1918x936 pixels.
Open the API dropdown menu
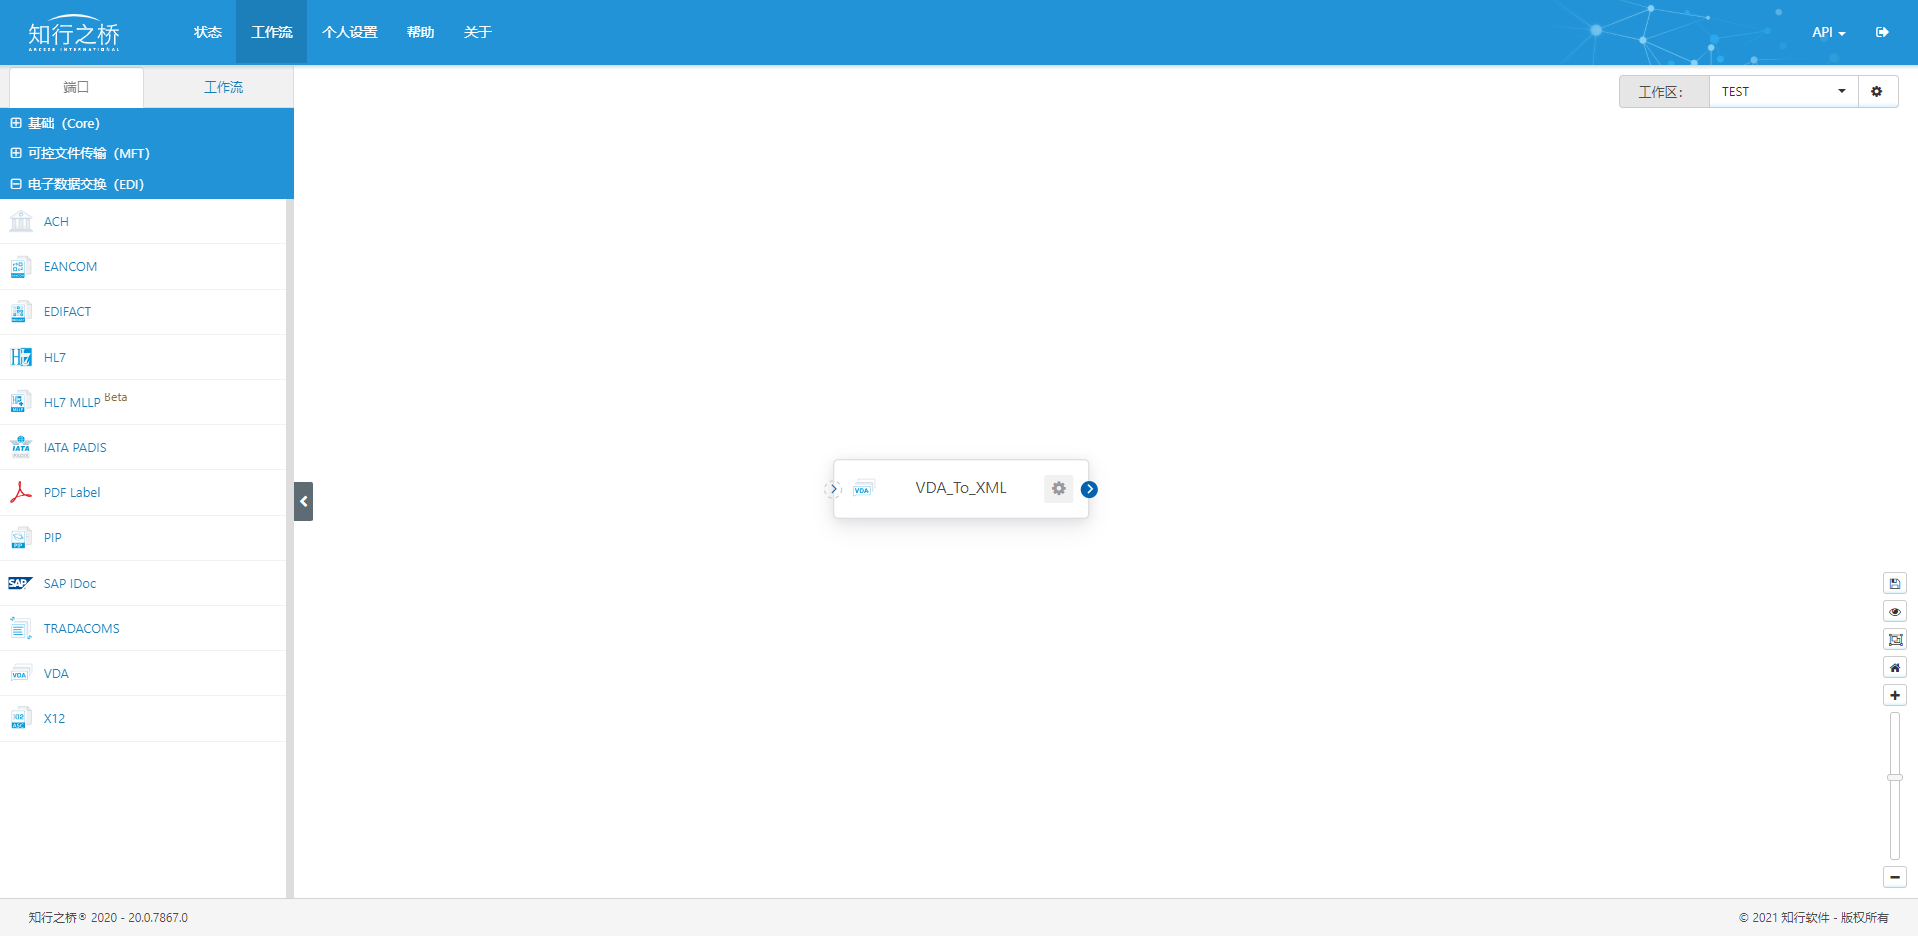click(x=1828, y=32)
